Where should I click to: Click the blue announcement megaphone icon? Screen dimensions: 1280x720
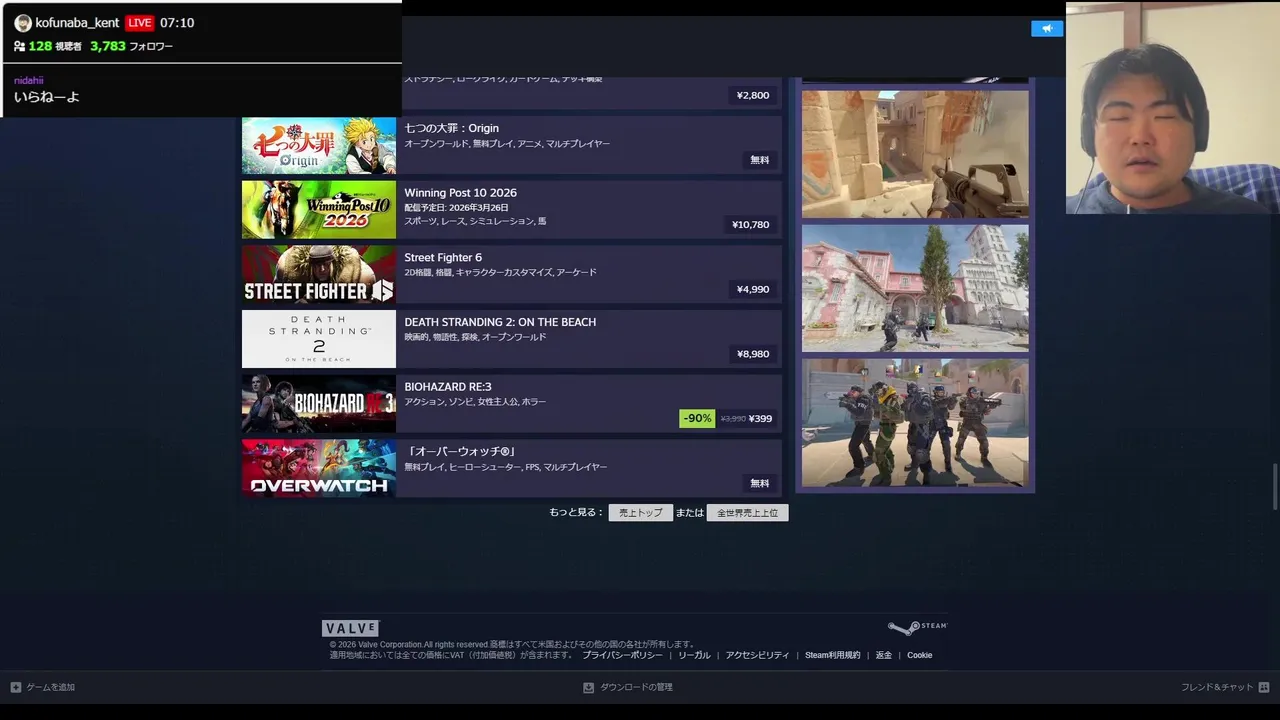coord(1047,28)
